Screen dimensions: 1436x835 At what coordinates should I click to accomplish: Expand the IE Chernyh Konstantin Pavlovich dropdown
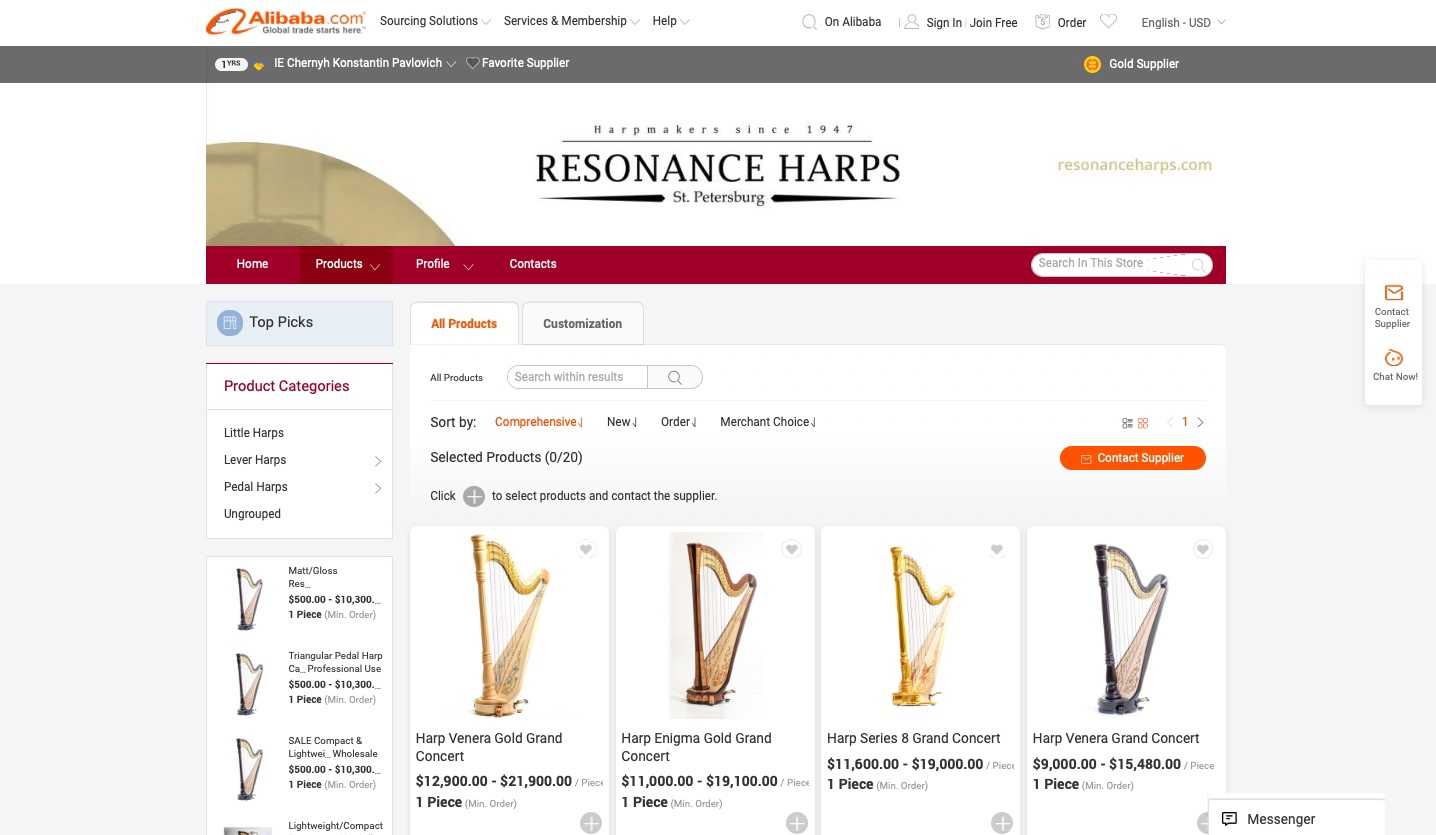click(x=451, y=64)
